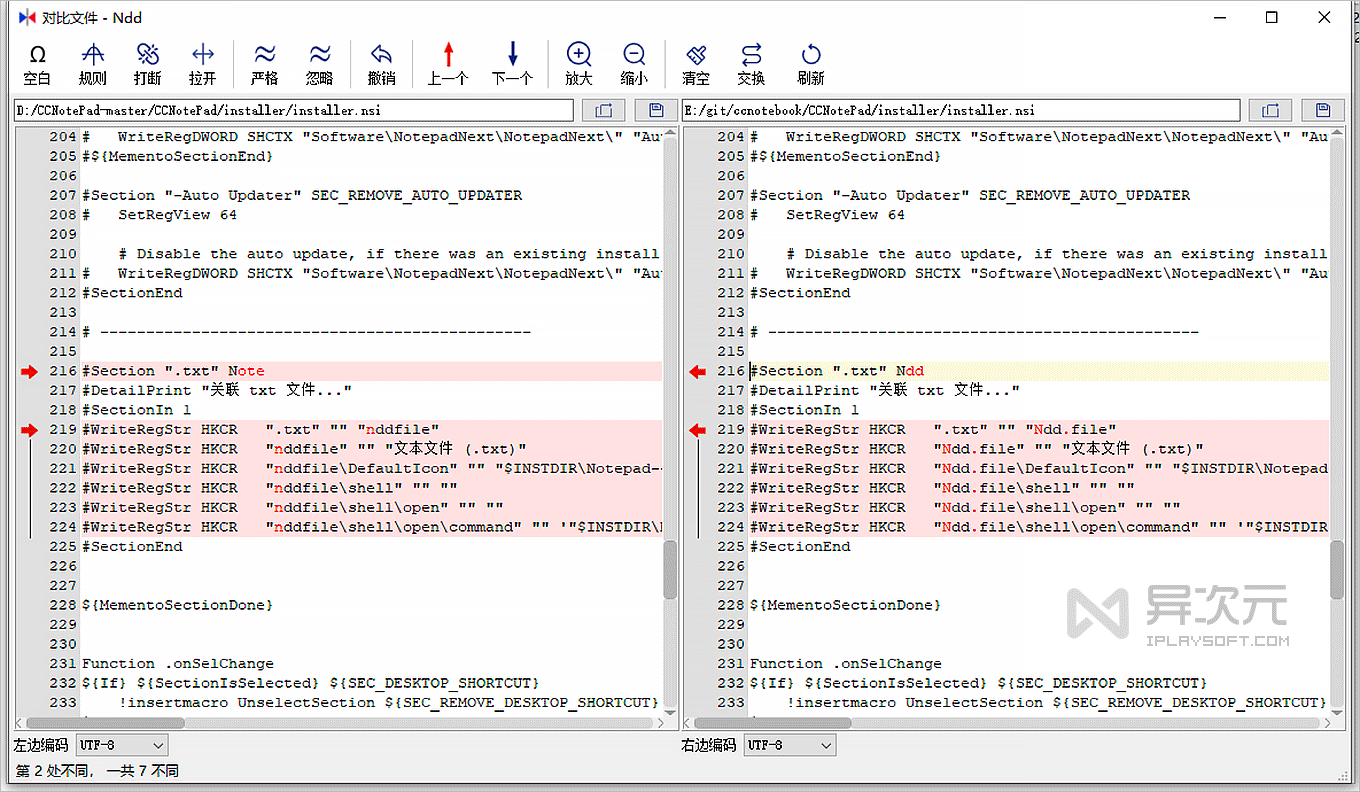Open the 规则 rules tool
Viewport: 1360px width, 792px height.
coord(93,64)
